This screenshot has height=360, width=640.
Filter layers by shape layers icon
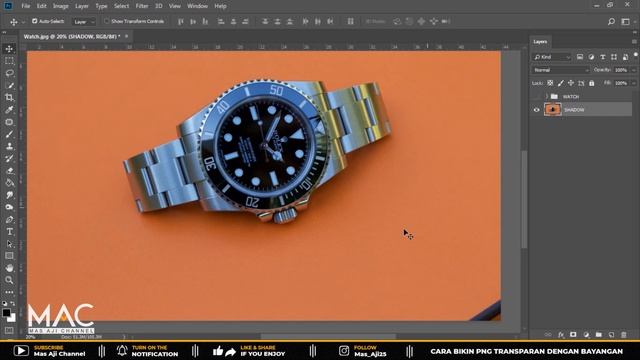click(614, 57)
